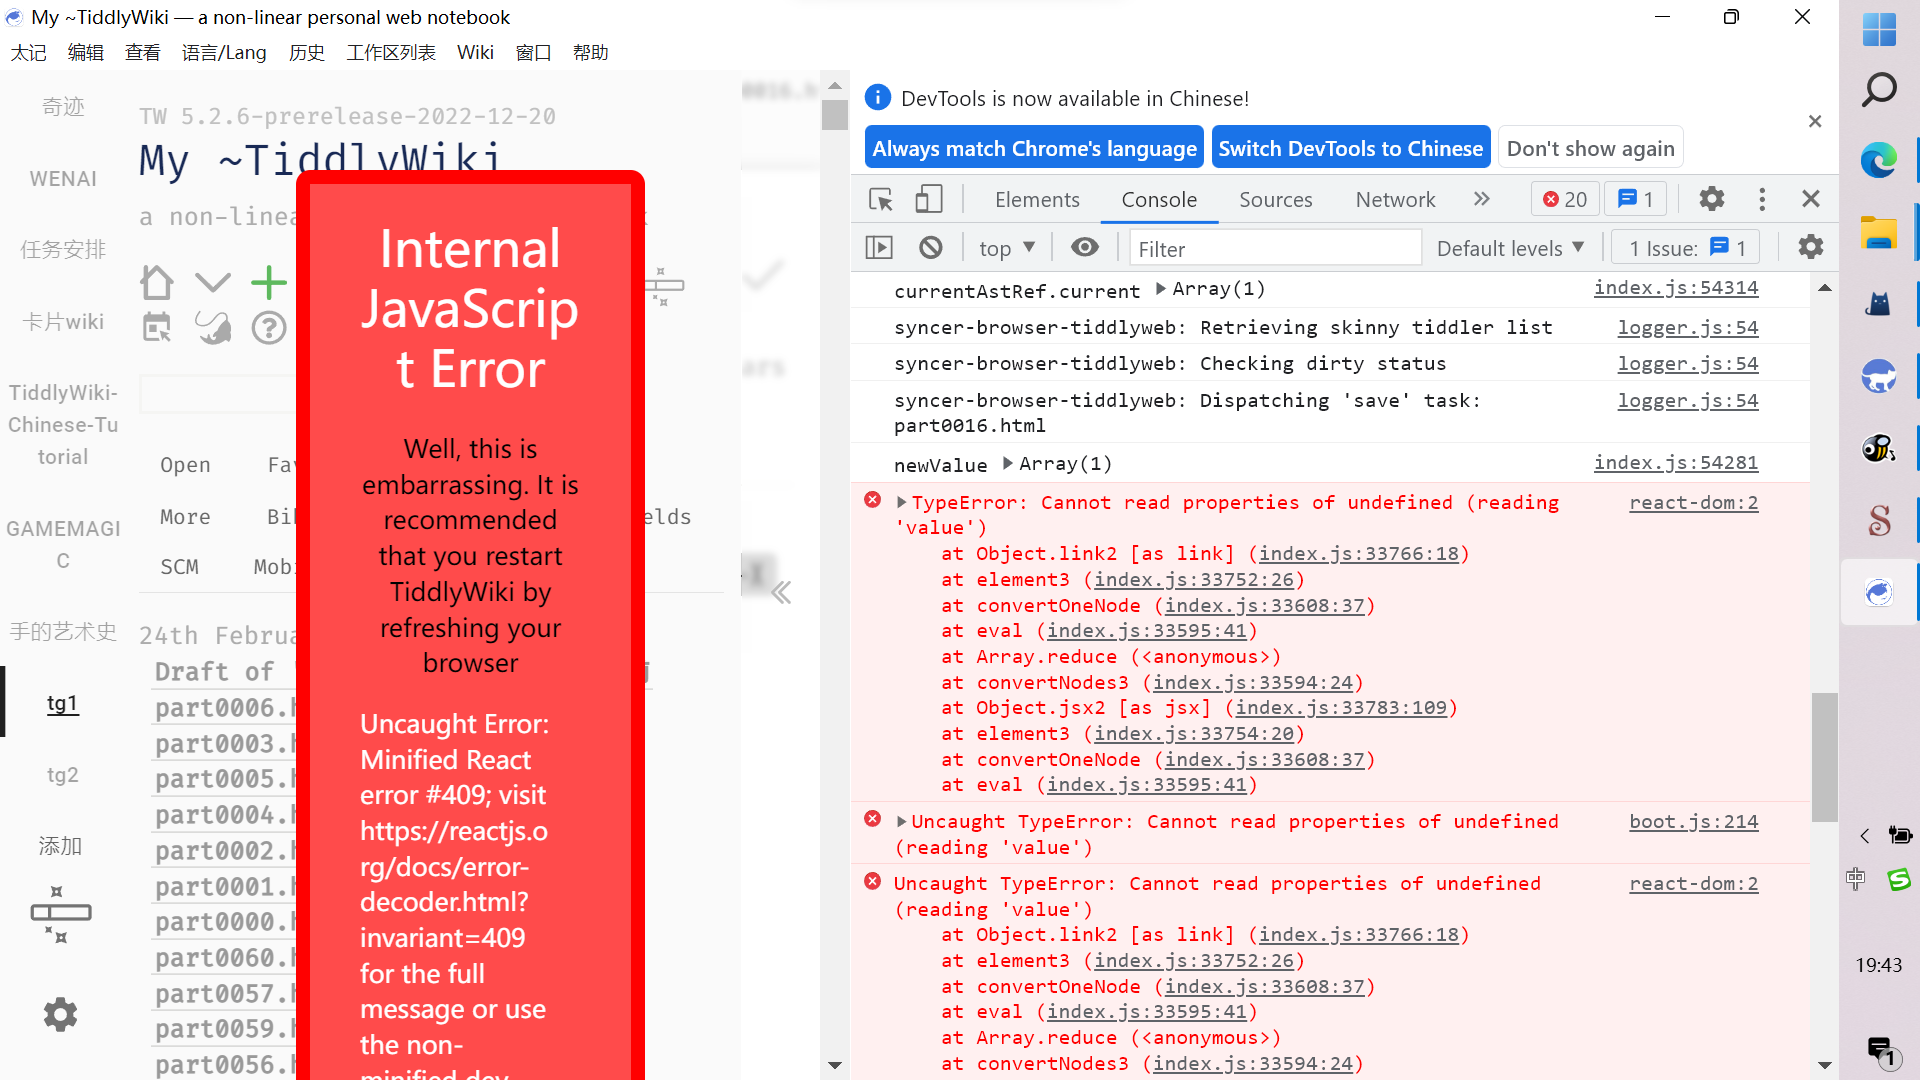Open Microsoft Edge from taskbar
1920x1080 pixels.
1879,160
